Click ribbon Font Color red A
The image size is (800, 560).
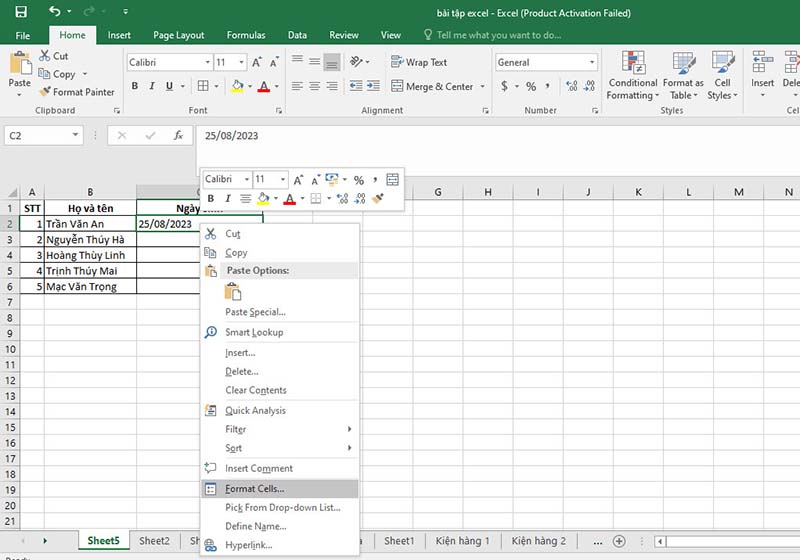(264, 86)
